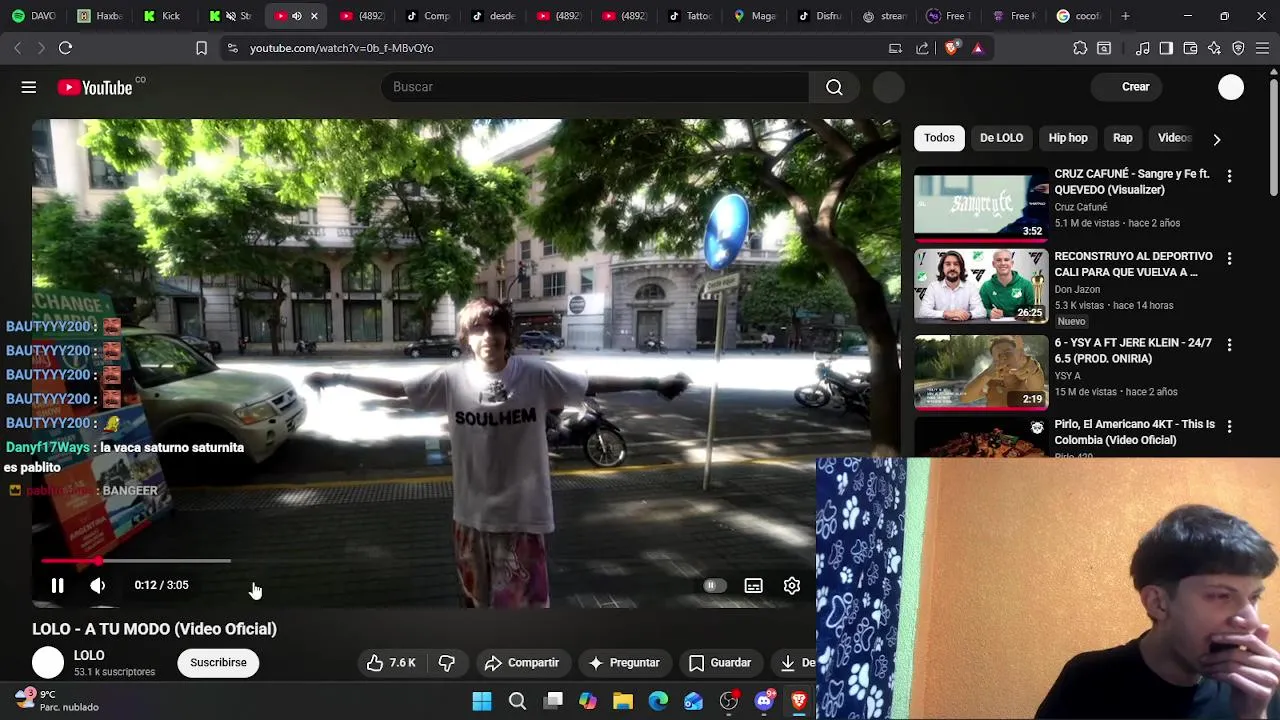Screen dimensions: 1280x720
Task: Select the Todos filter chip
Action: (939, 138)
